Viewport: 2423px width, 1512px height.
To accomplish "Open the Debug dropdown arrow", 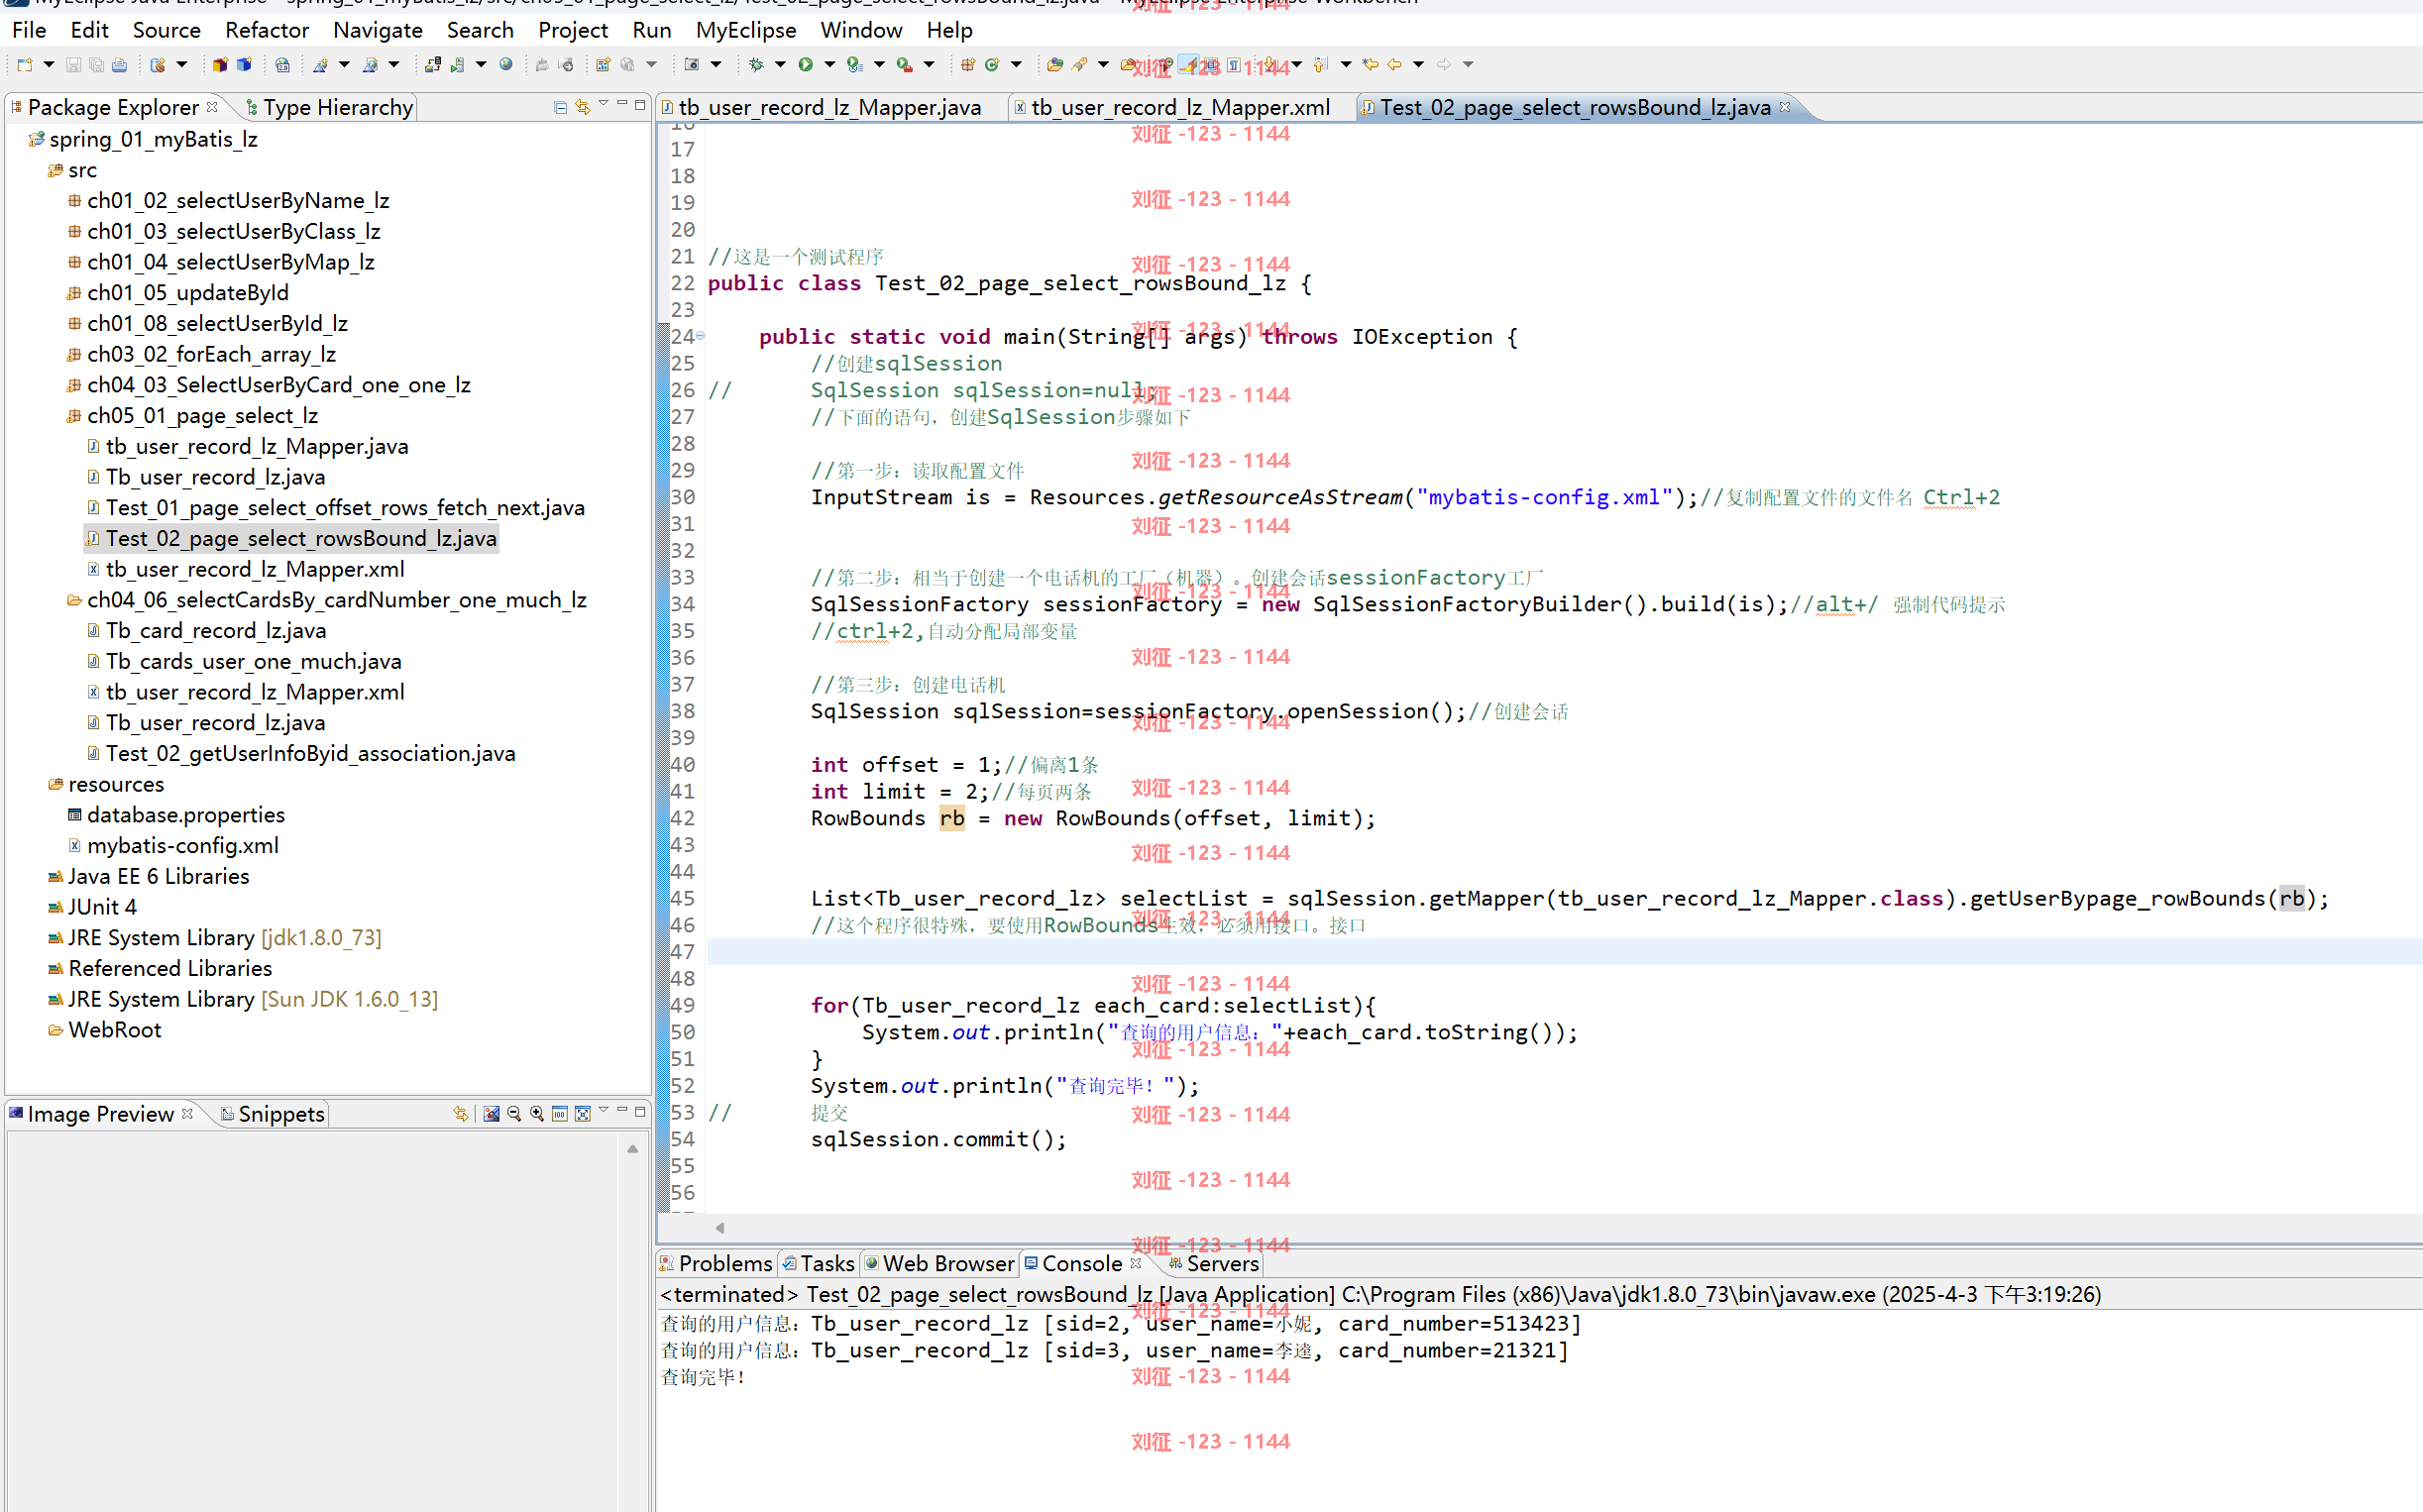I will (780, 65).
